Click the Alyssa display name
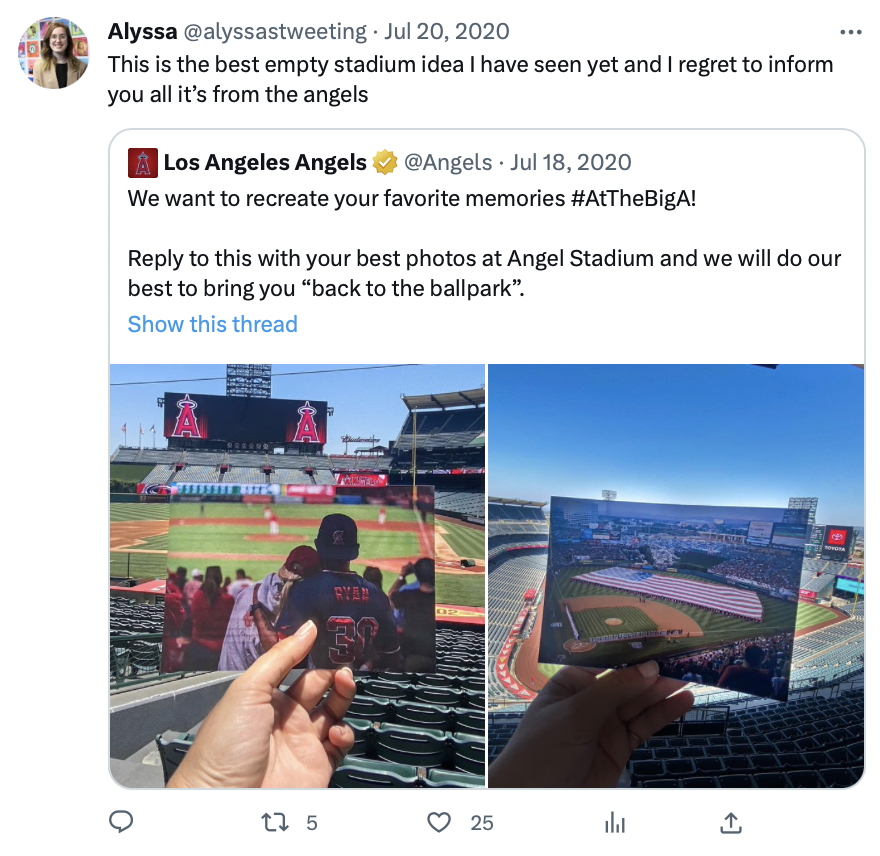 tap(143, 31)
